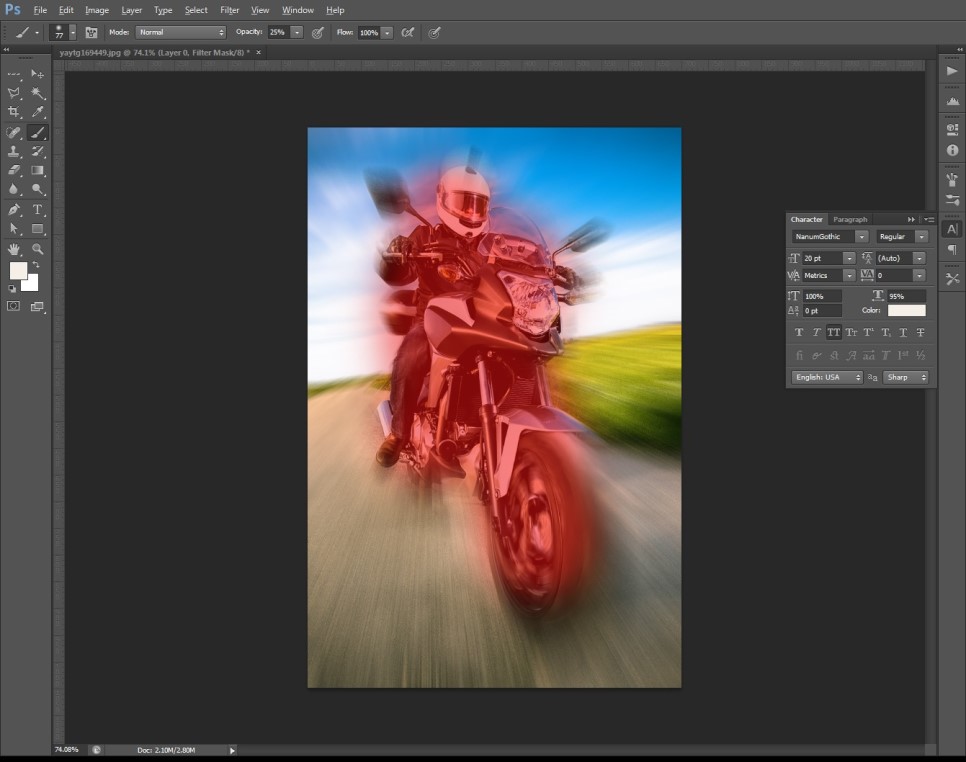Open the Sharp anti-aliasing dropdown

905,377
